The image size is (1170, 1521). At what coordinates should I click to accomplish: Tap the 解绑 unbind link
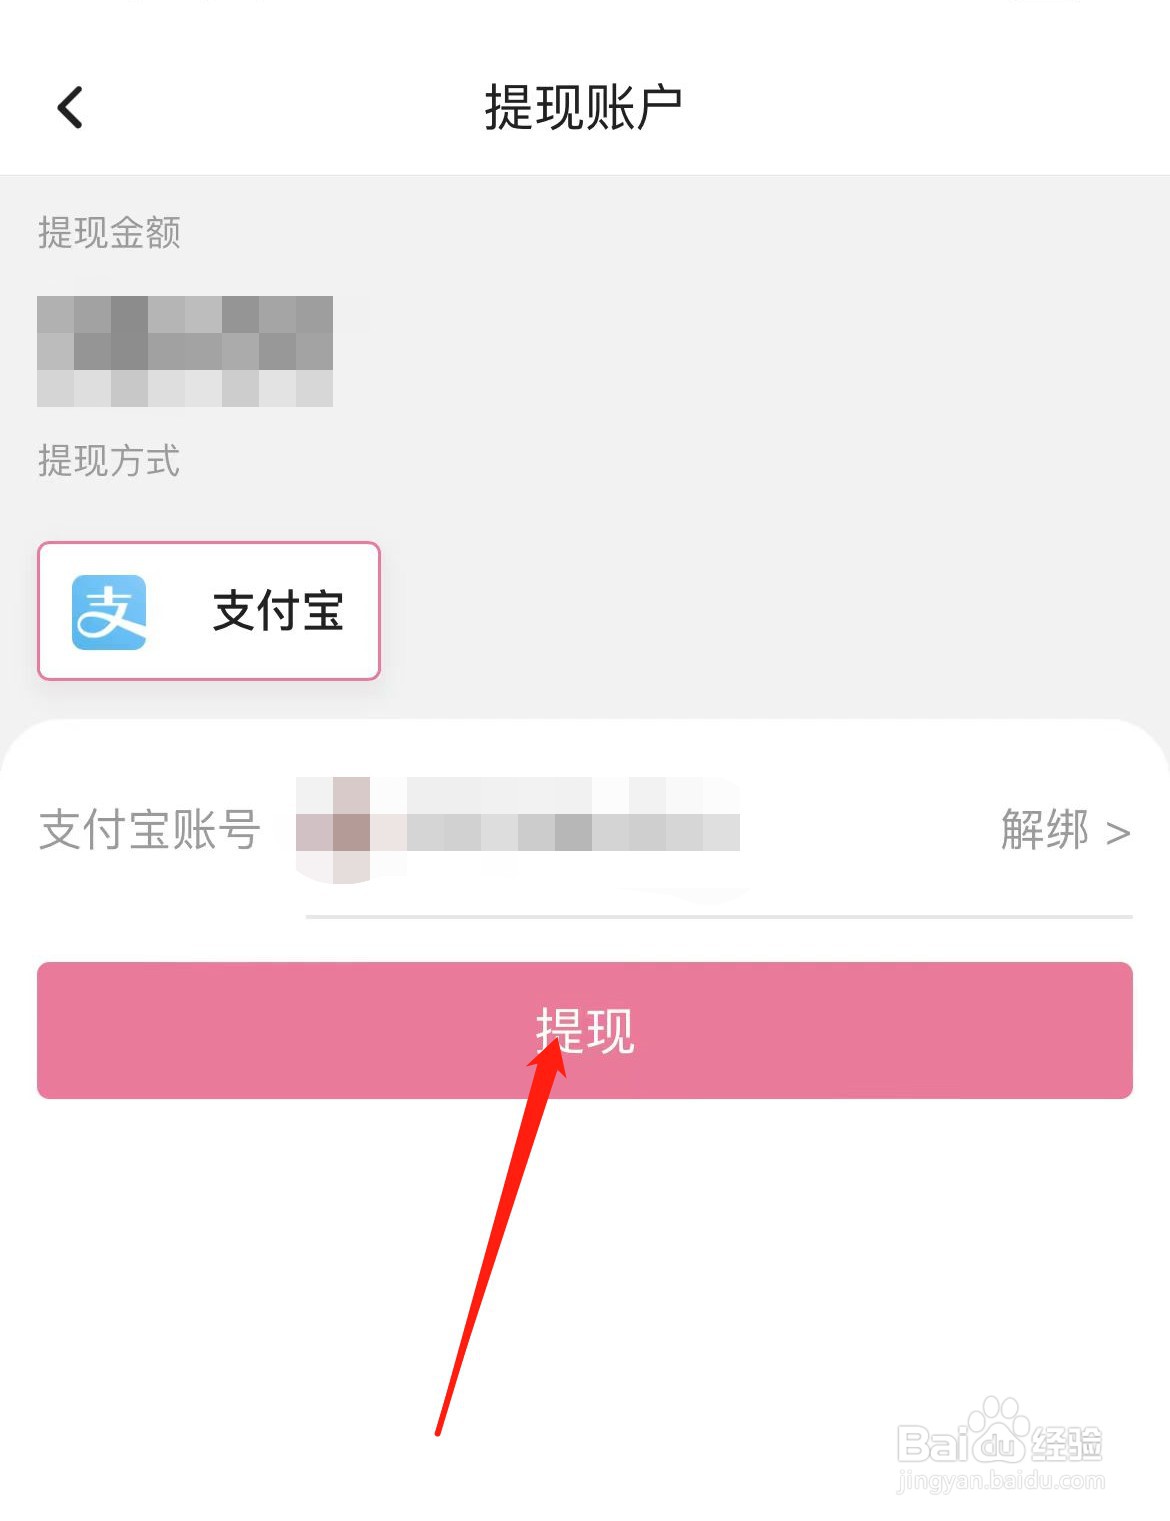(x=1045, y=830)
